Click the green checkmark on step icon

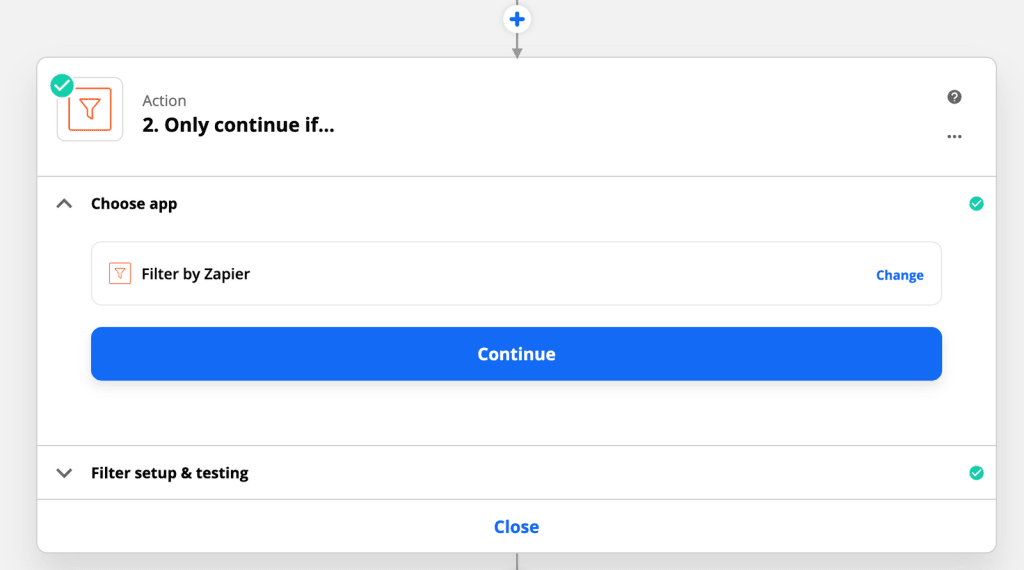62,86
